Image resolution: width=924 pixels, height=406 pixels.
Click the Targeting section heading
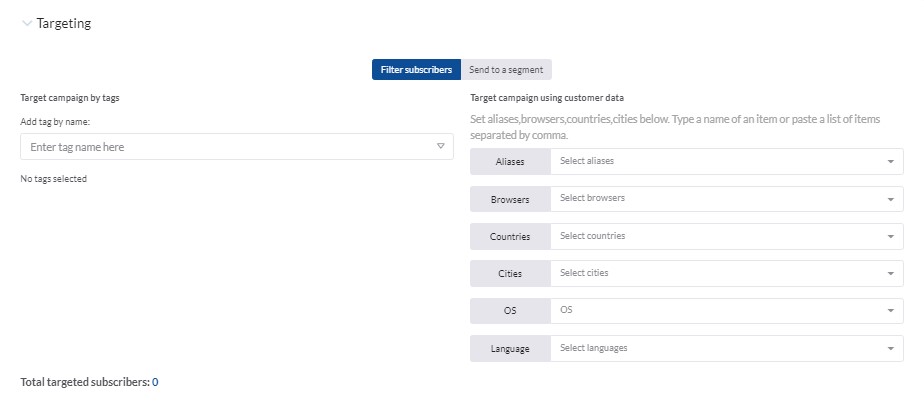pos(64,24)
